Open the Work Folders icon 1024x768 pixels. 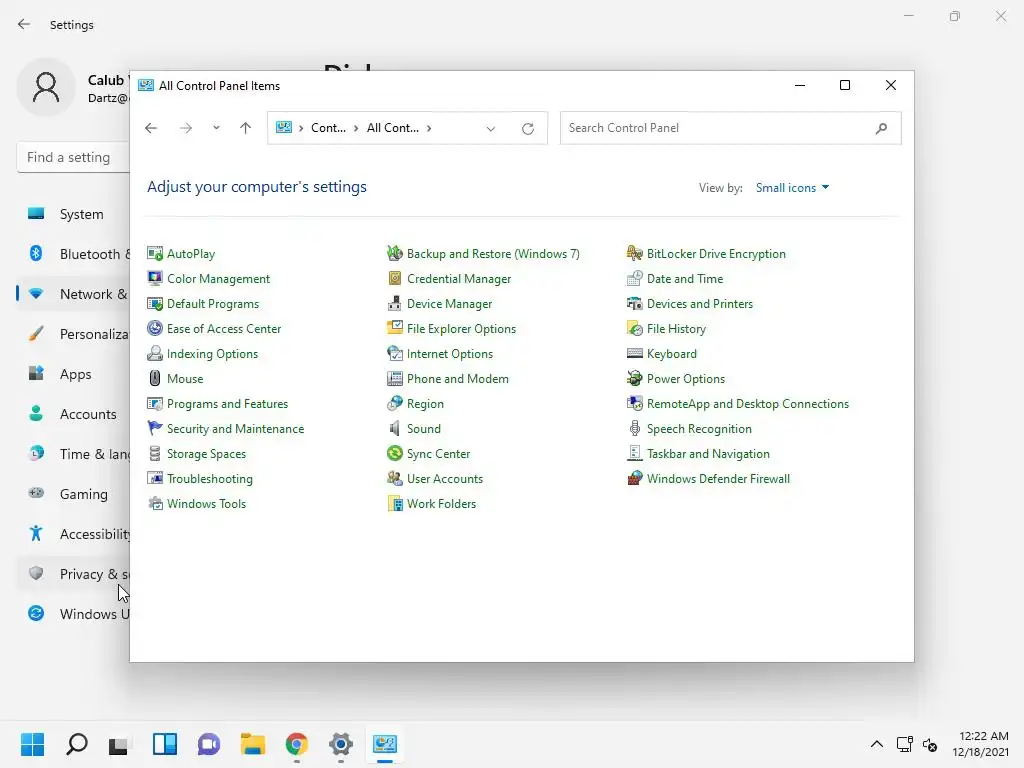[x=394, y=504]
